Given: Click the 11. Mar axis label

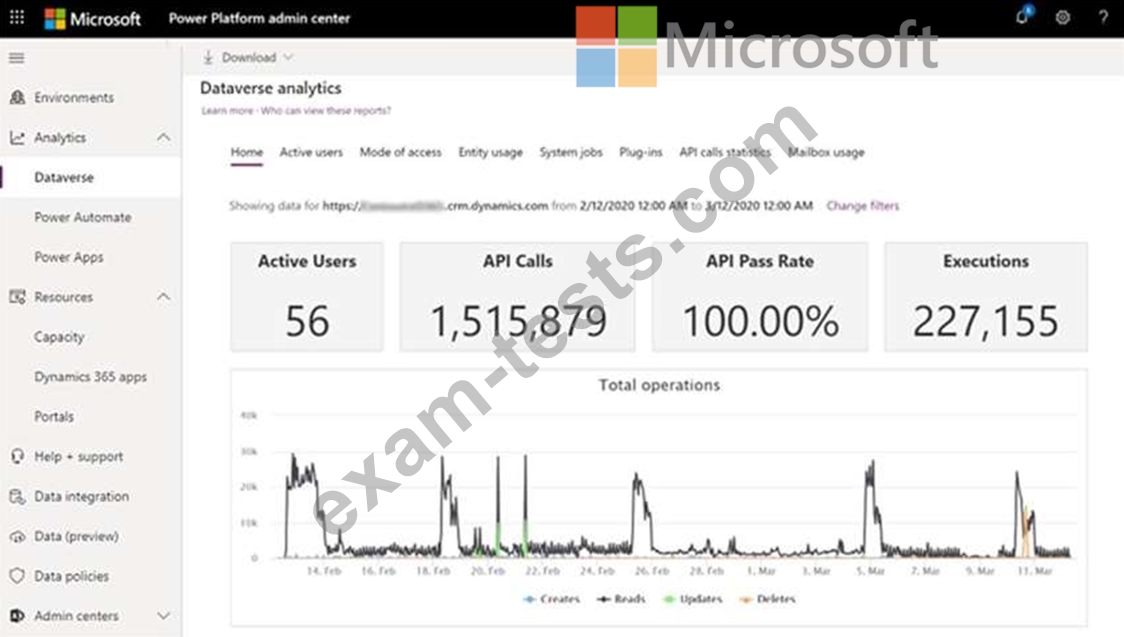Looking at the screenshot, I should 1035,571.
